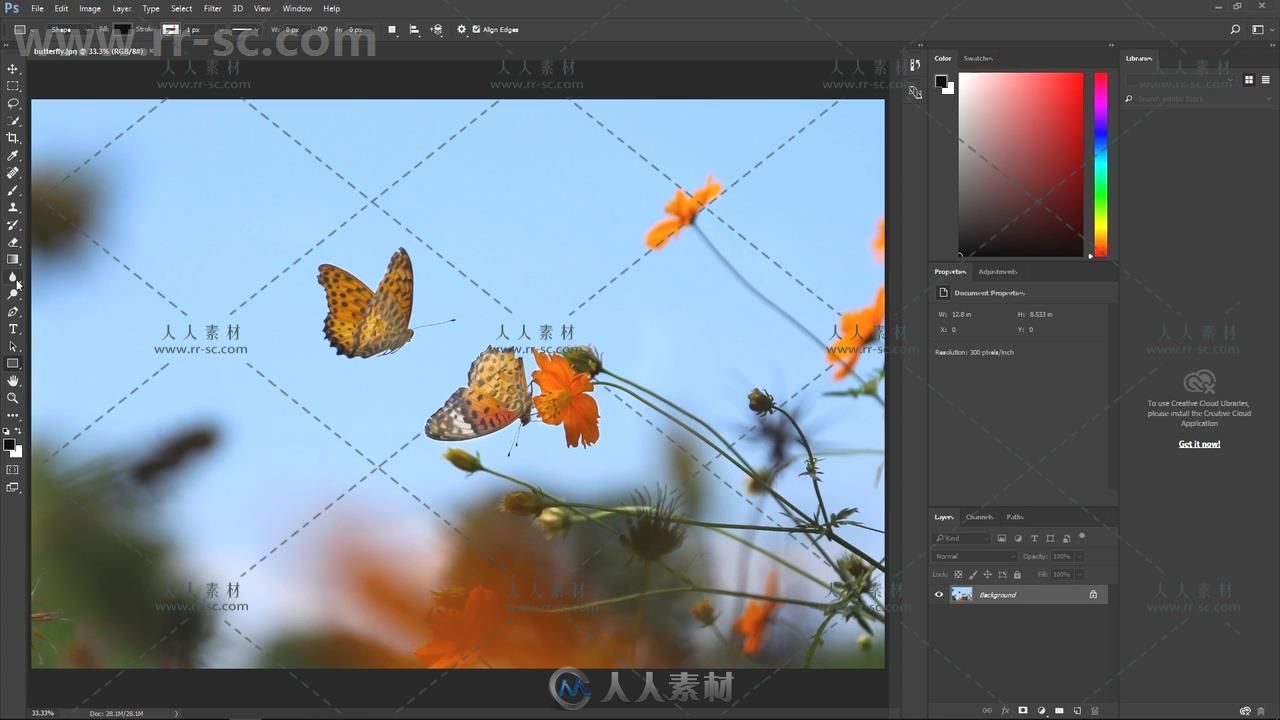Open the layer Fill dropdown arrow

click(1079, 575)
